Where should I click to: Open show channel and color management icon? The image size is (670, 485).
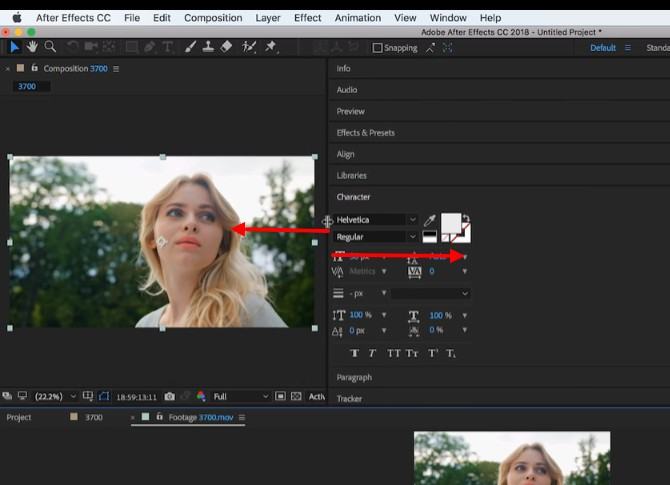[x=201, y=397]
